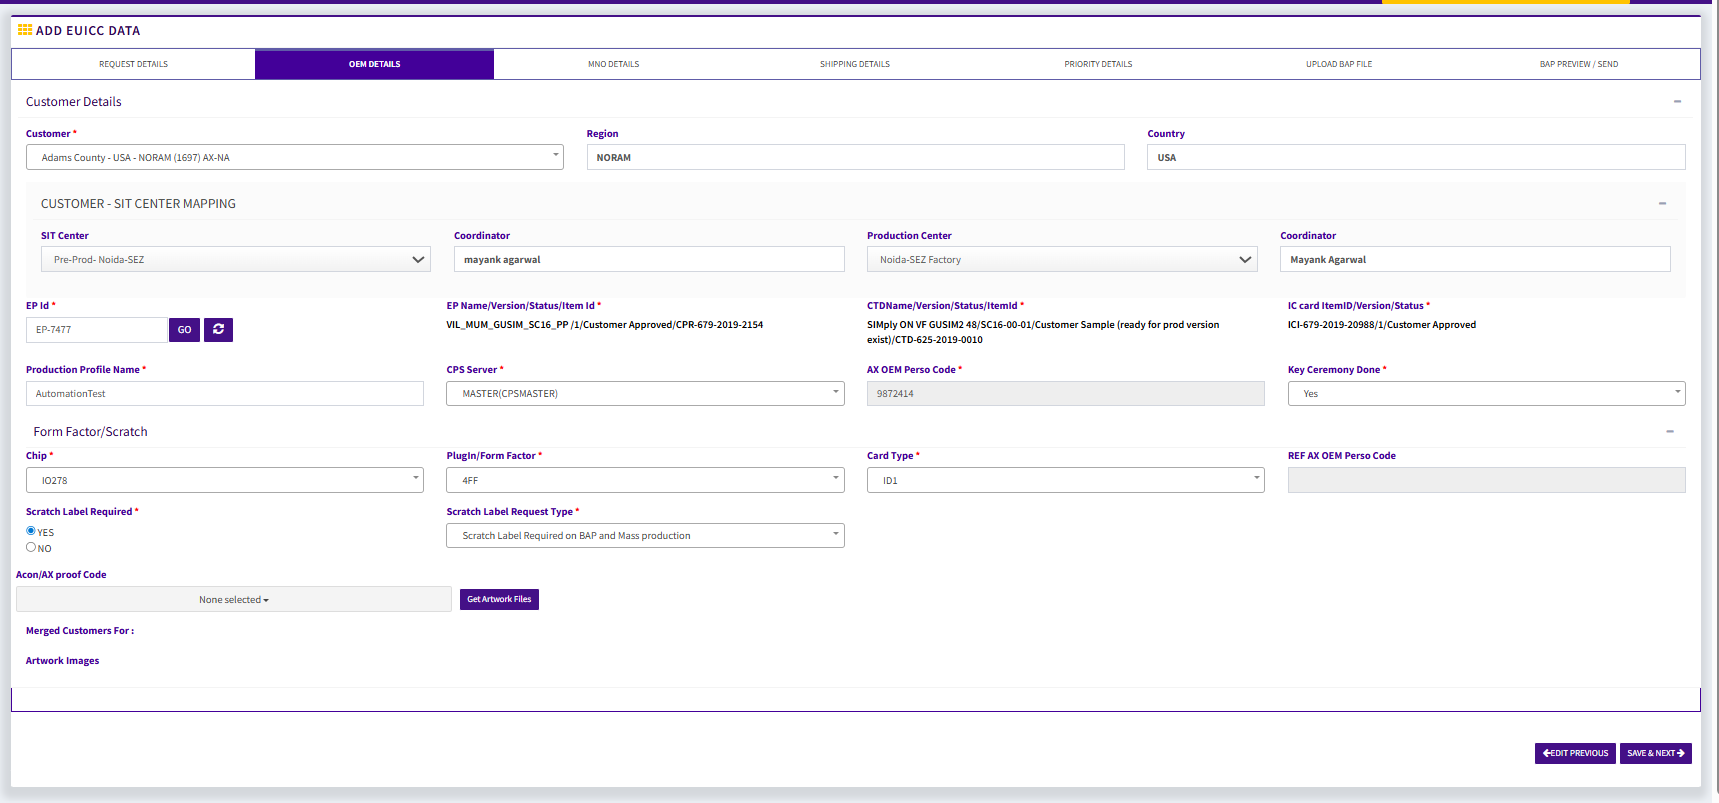This screenshot has height=803, width=1719.
Task: Open Acon/AX proof Code None selected dropdown
Action: pyautogui.click(x=233, y=600)
